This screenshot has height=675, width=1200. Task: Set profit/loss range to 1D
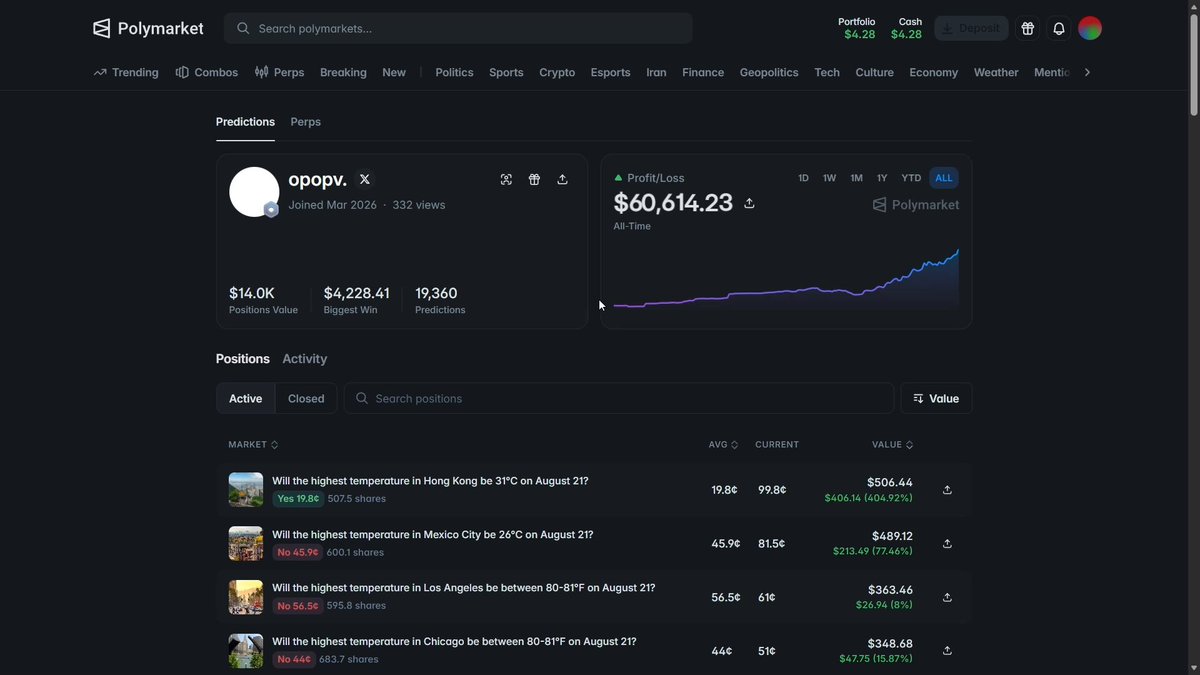pos(803,178)
